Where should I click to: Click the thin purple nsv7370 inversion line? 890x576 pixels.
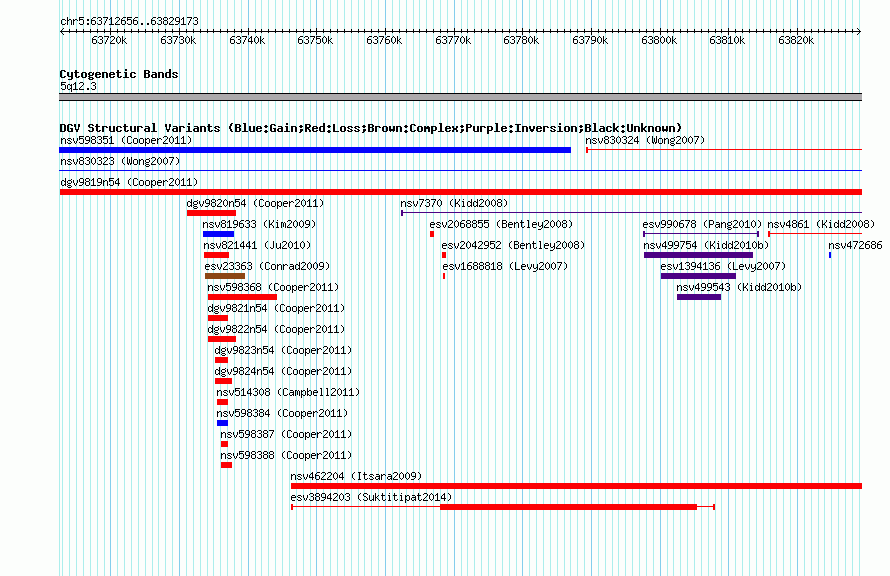coord(632,213)
